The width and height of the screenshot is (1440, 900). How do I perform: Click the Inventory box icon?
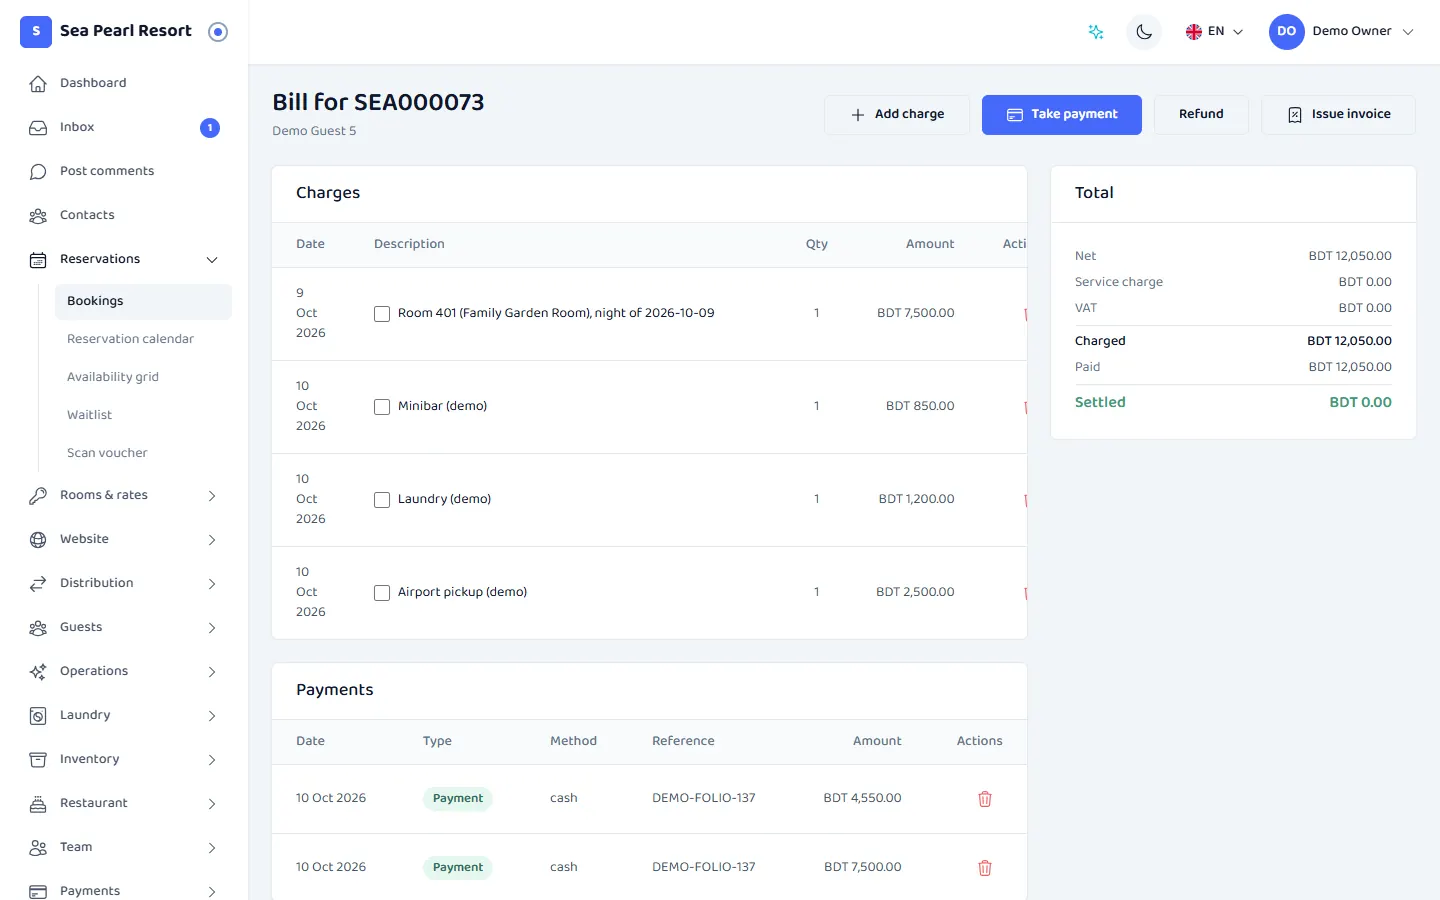tap(38, 760)
